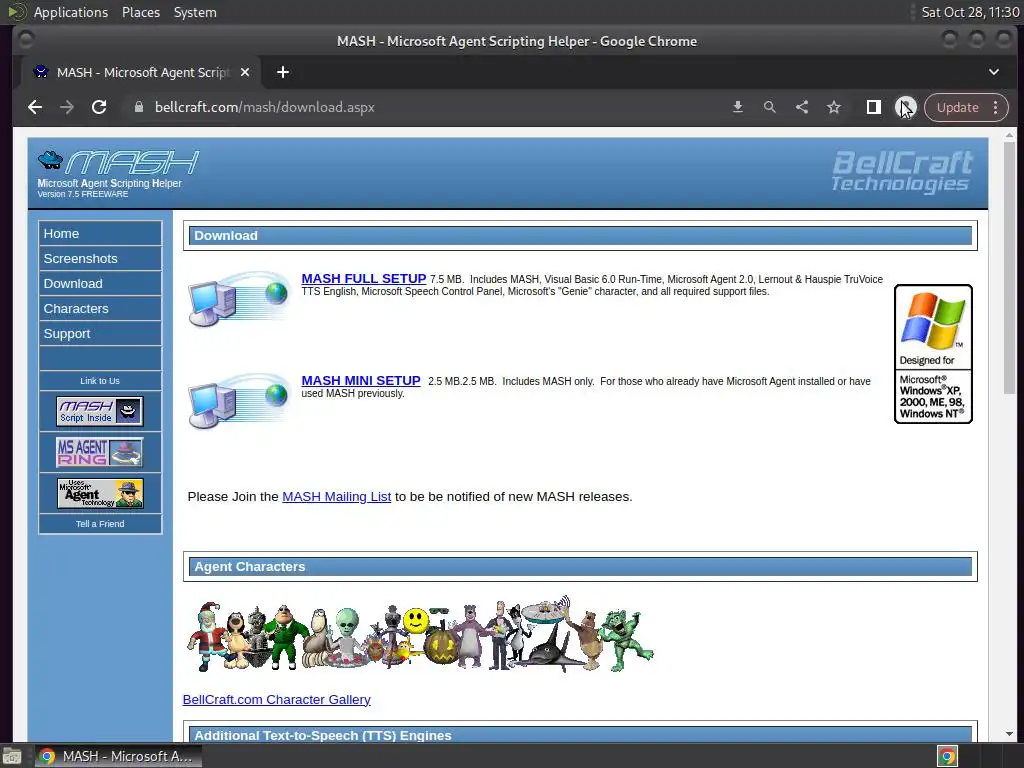1024x768 pixels.
Task: Open the Characters sidebar menu item
Action: 100,308
